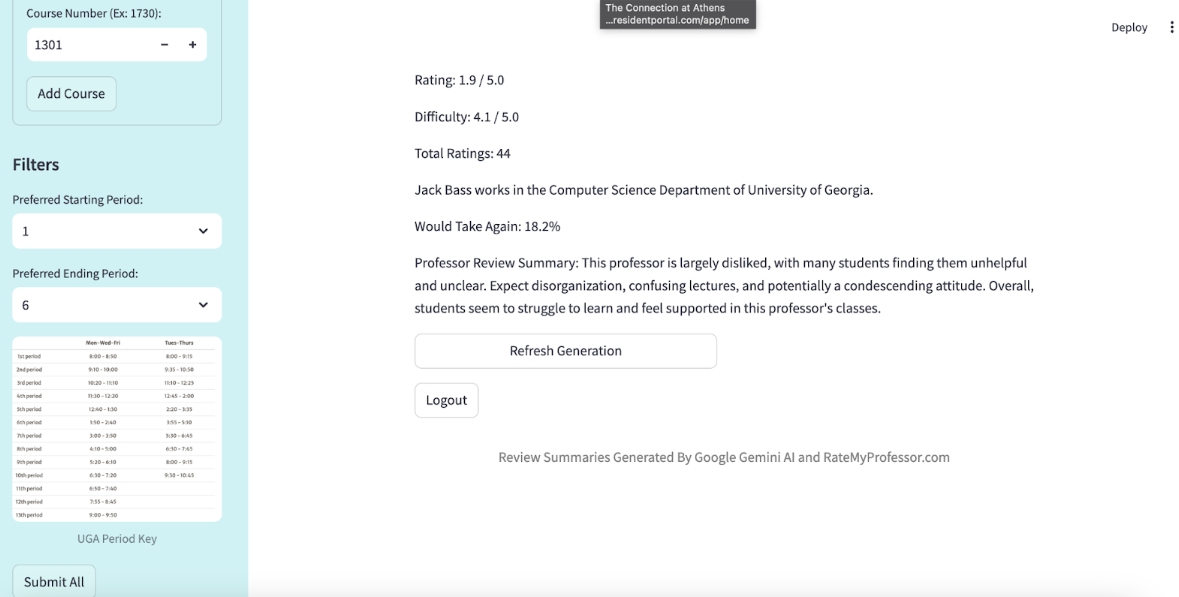
Task: Click the Review Summaries Generated By footer text
Action: 724,457
